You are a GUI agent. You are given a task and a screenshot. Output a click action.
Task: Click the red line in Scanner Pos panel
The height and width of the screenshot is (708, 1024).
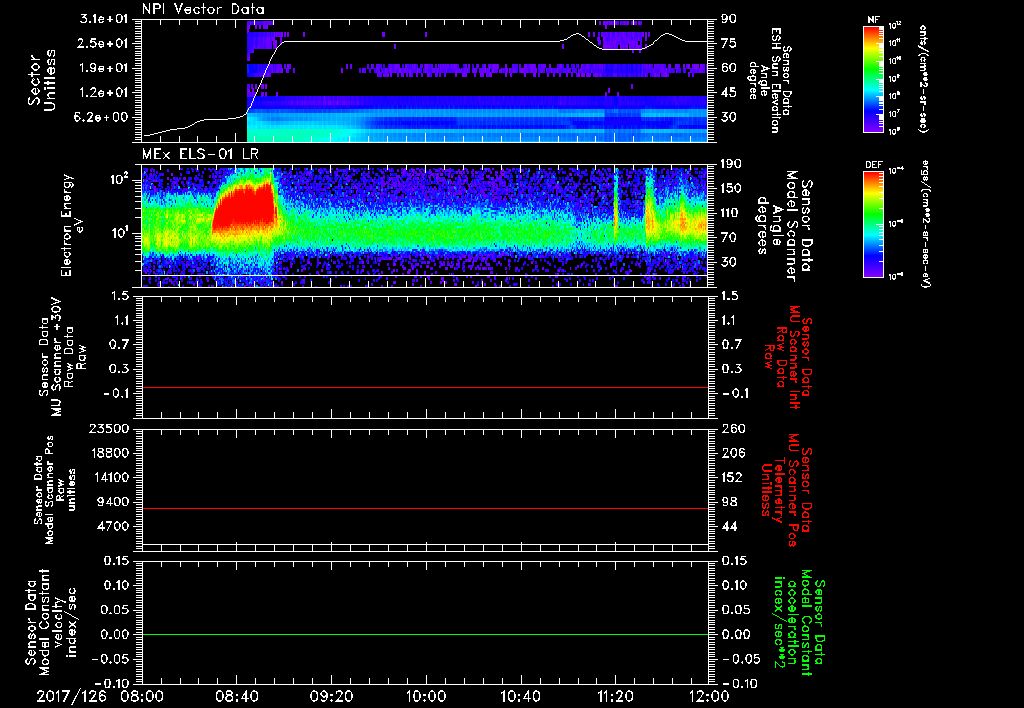pyautogui.click(x=424, y=508)
